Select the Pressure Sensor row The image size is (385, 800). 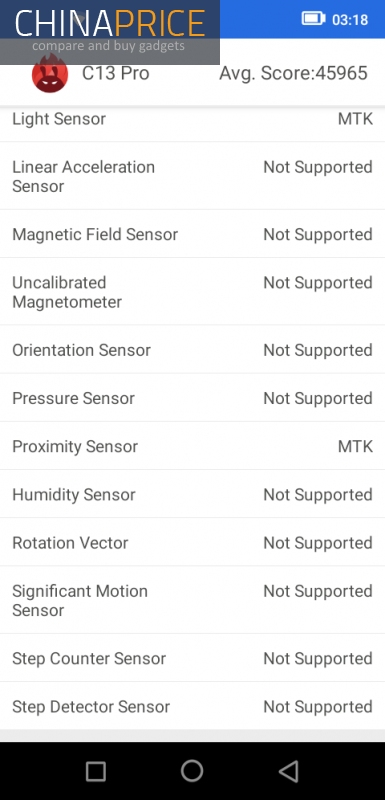point(192,398)
